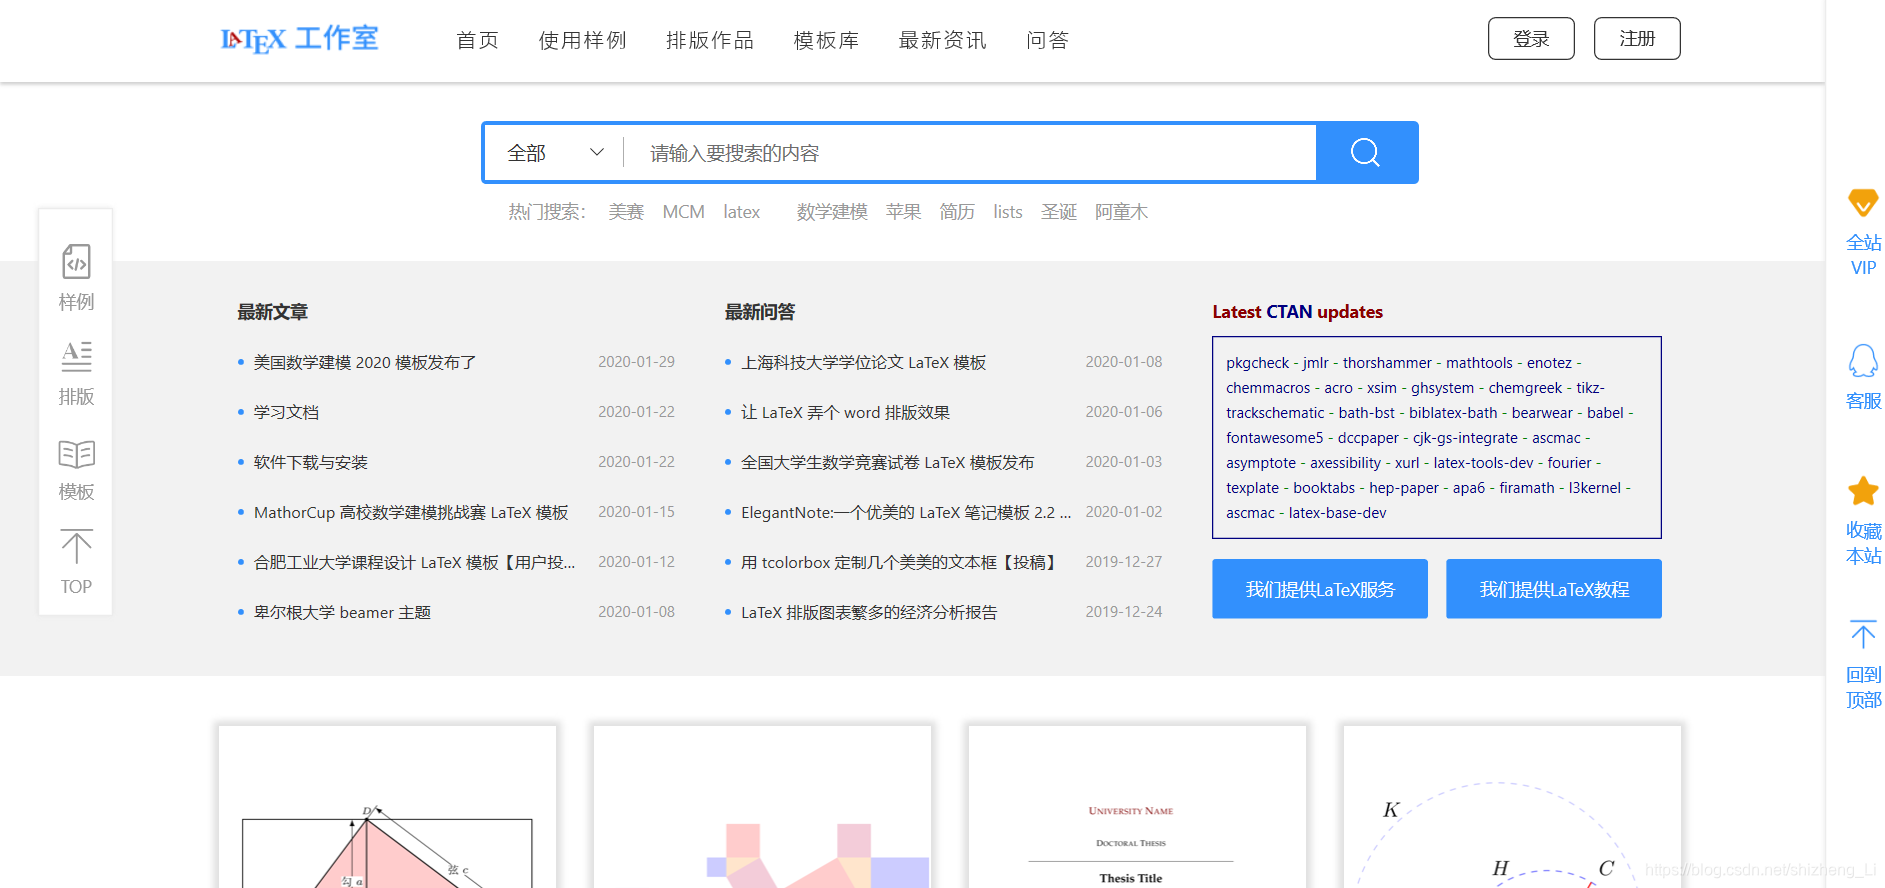
Task: Open the triangle diagram template thumbnail
Action: coord(388,807)
